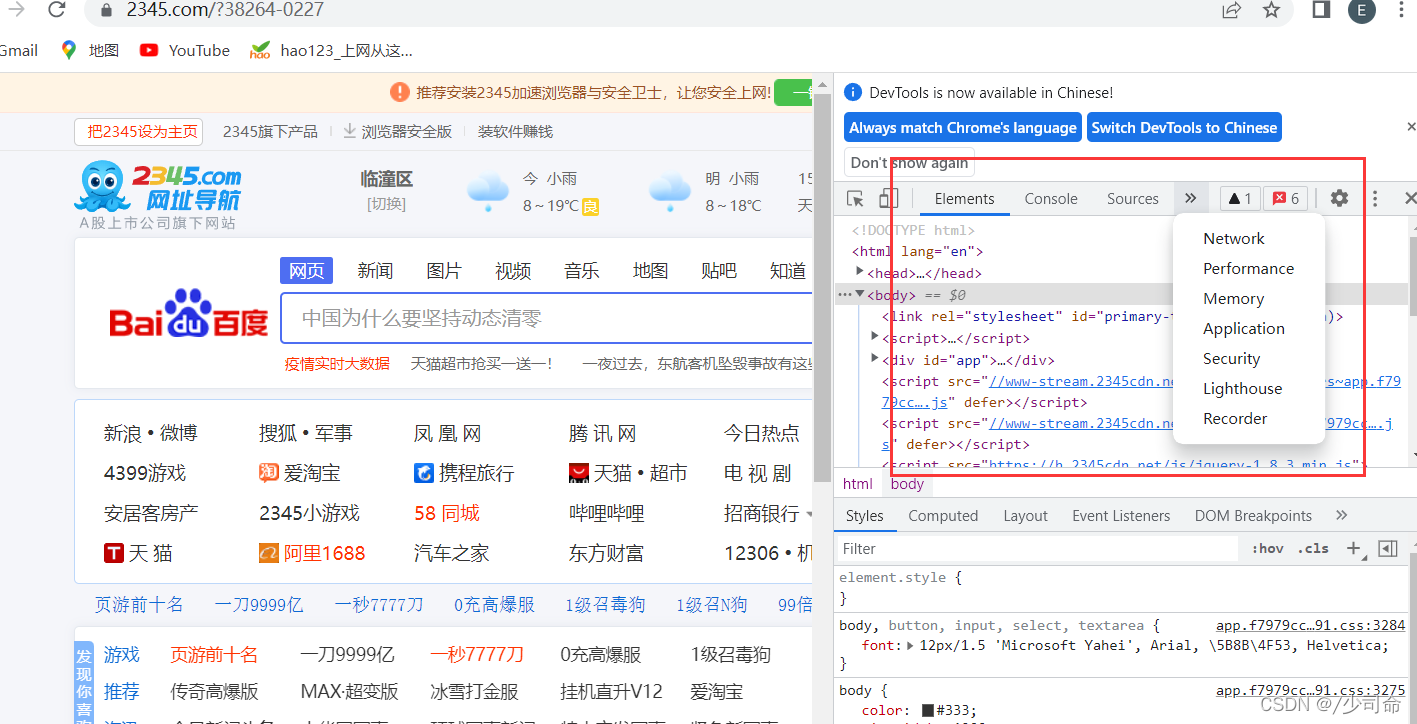Screen dimensions: 1417x724
Task: Click the profile avatar E
Action: [x=1361, y=9]
